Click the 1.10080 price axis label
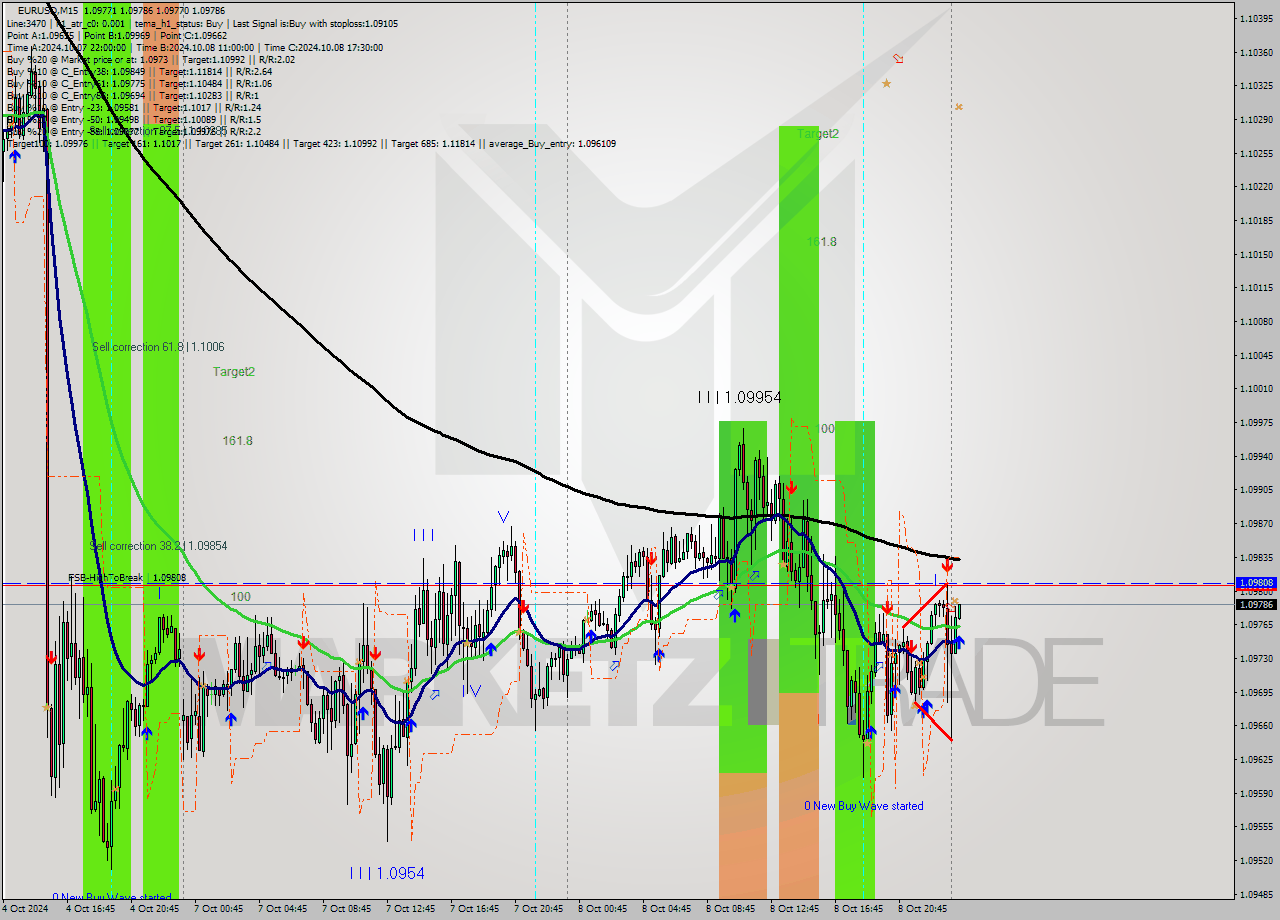1280x920 pixels. (1256, 321)
